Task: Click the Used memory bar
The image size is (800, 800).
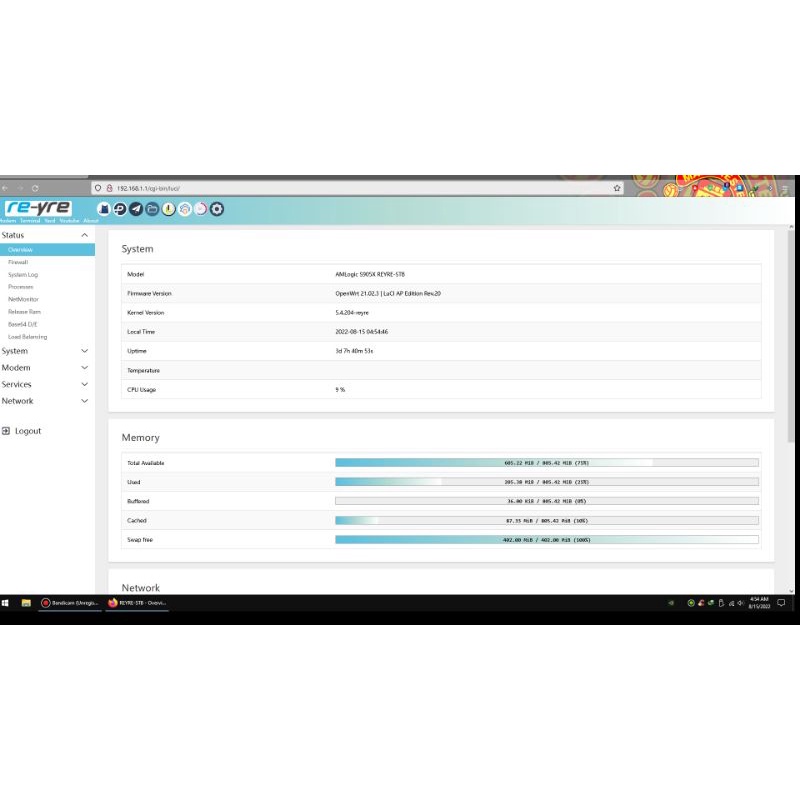Action: pos(546,482)
